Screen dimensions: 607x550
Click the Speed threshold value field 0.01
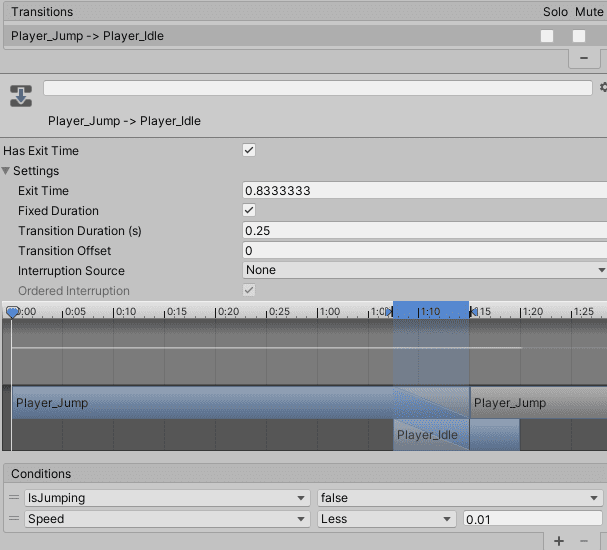pyautogui.click(x=533, y=519)
